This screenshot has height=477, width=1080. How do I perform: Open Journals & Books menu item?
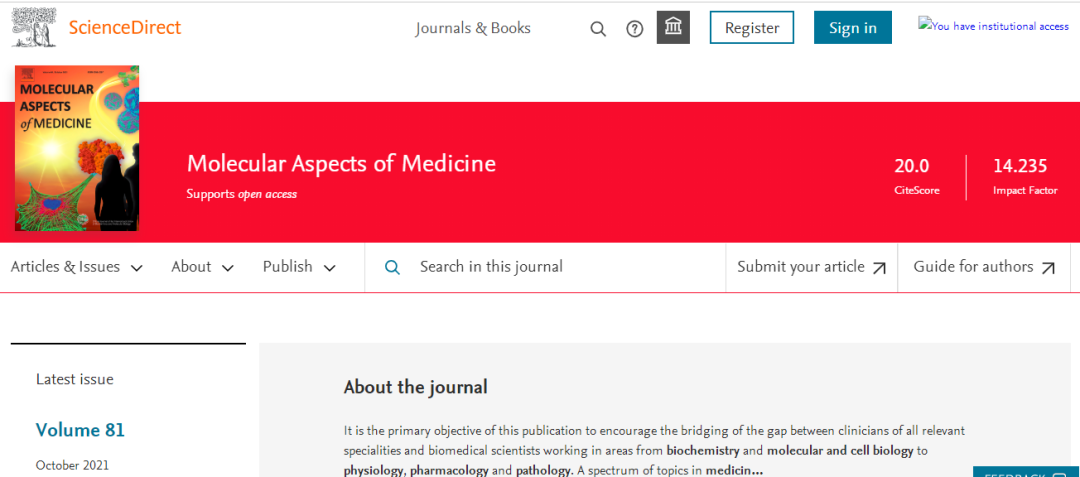pos(473,28)
